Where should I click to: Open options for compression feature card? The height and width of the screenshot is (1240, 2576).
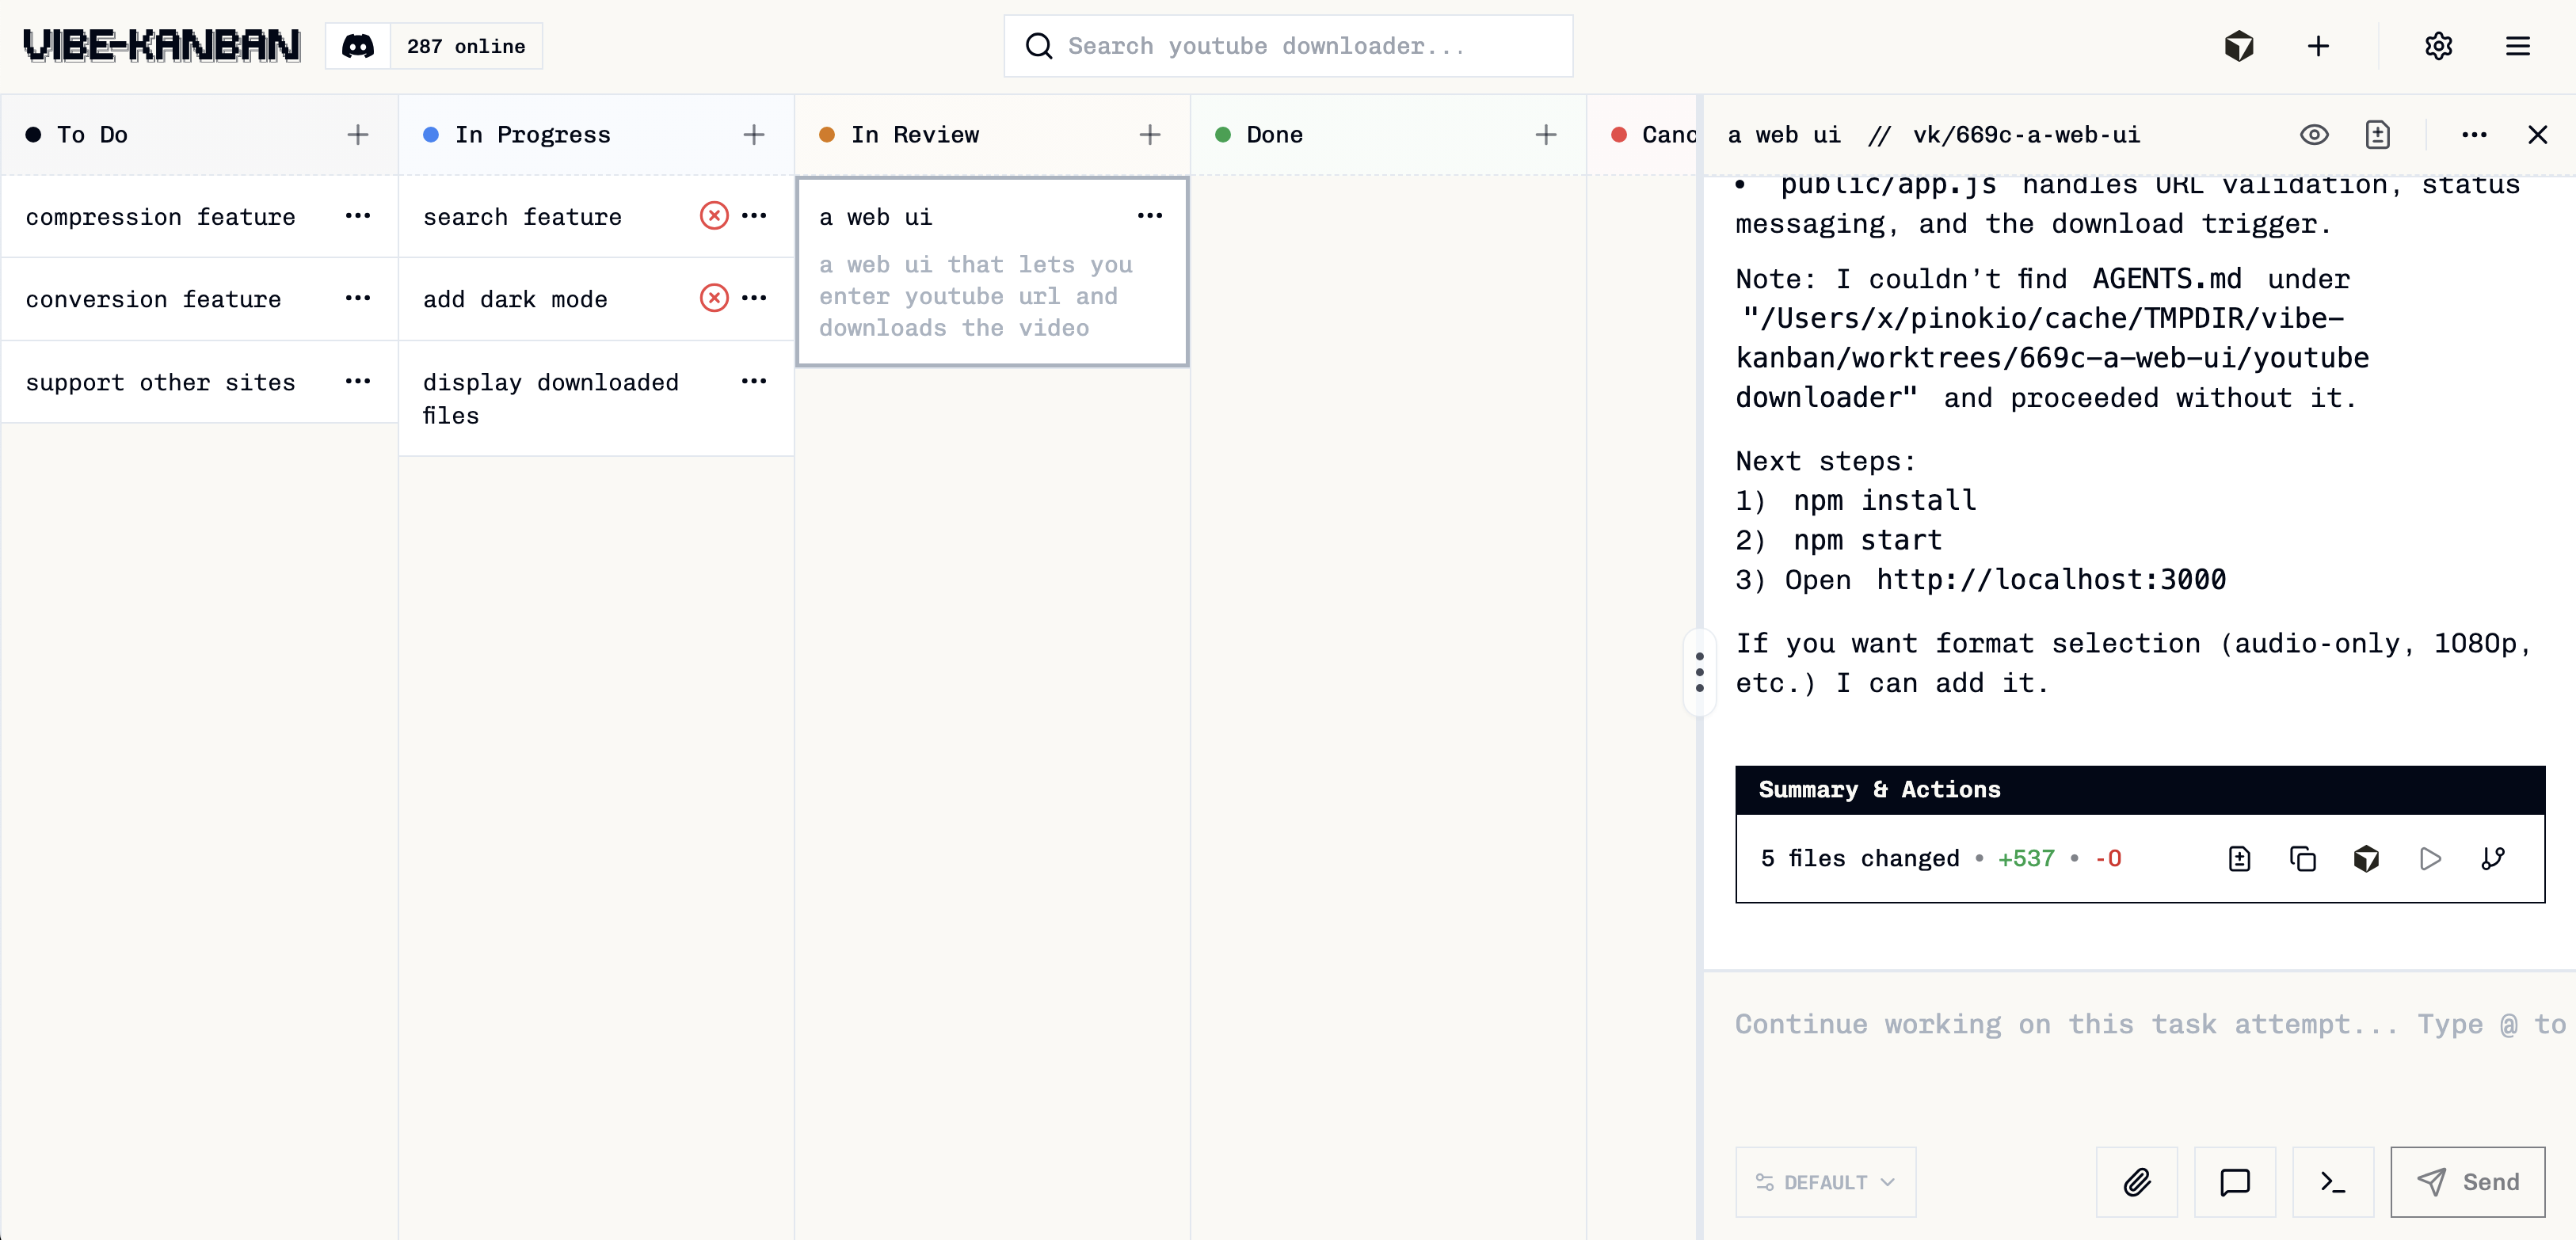358,216
